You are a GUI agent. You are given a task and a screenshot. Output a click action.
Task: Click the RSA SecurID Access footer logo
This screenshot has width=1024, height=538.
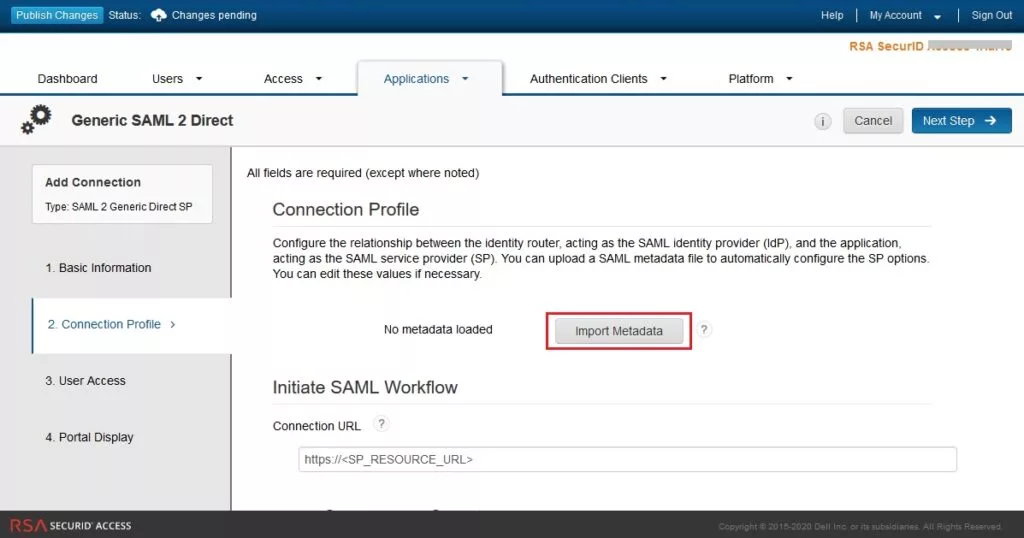click(x=71, y=526)
